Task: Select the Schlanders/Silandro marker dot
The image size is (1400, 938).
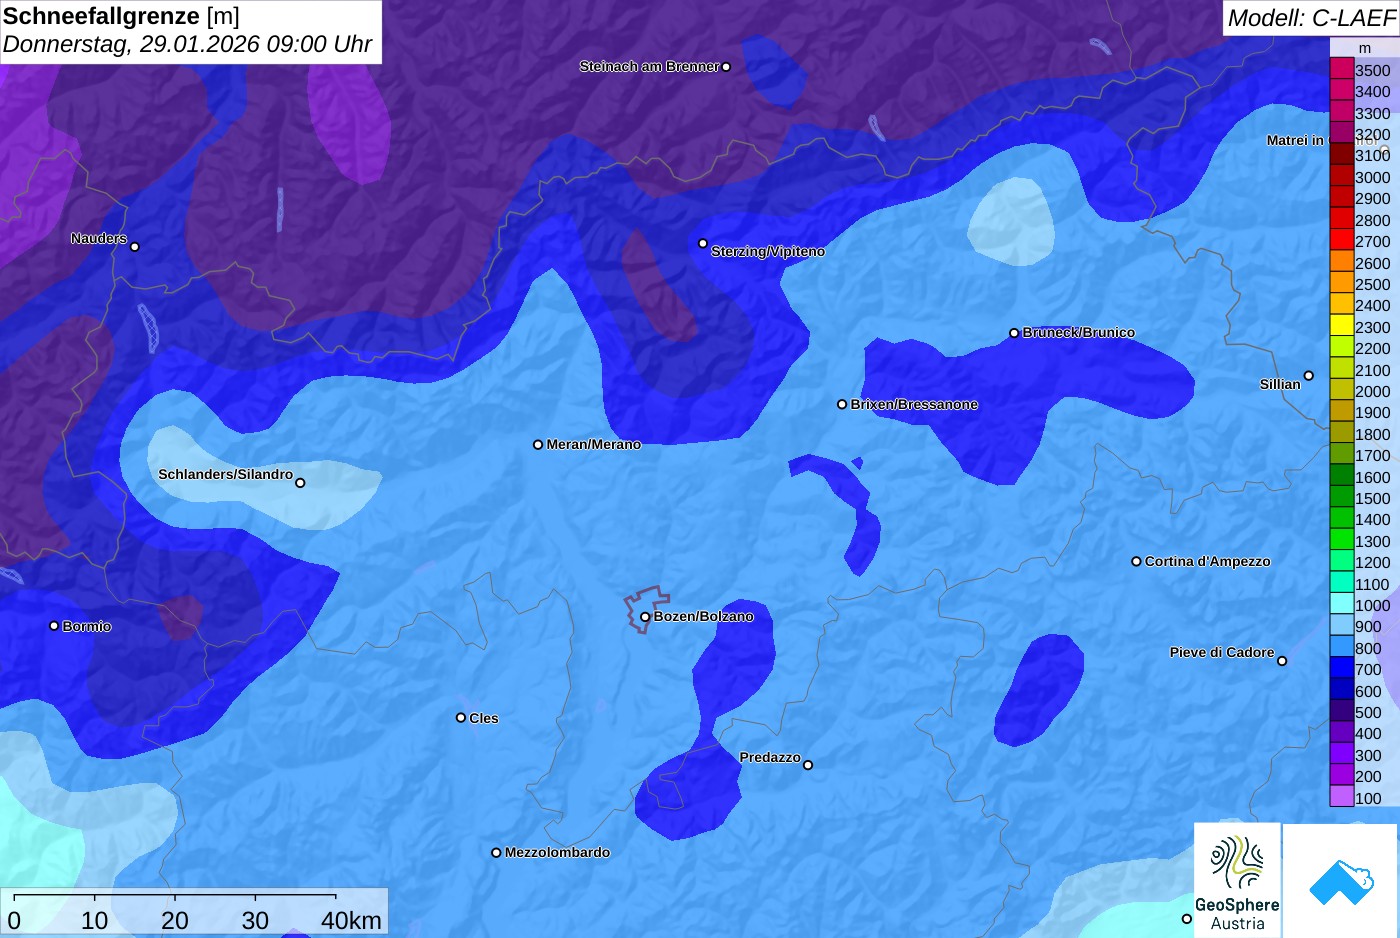Action: point(300,483)
